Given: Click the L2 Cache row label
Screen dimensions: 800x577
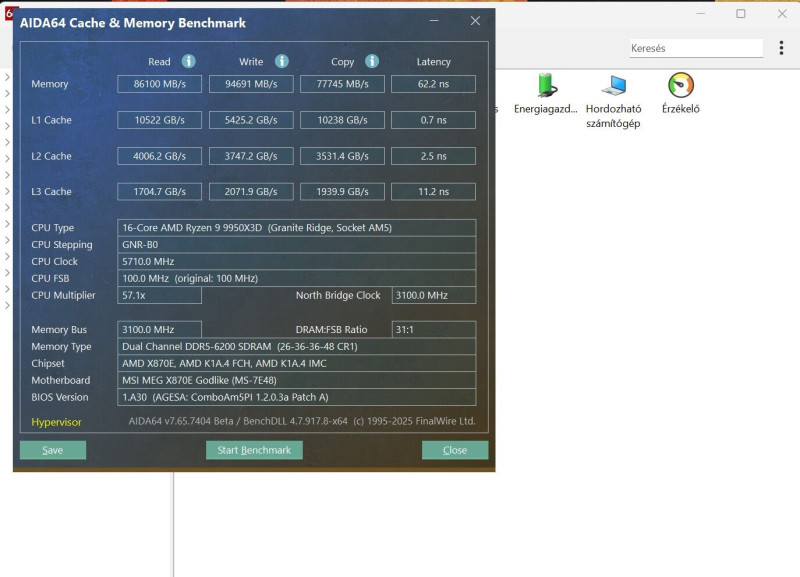Looking at the screenshot, I should [51, 156].
